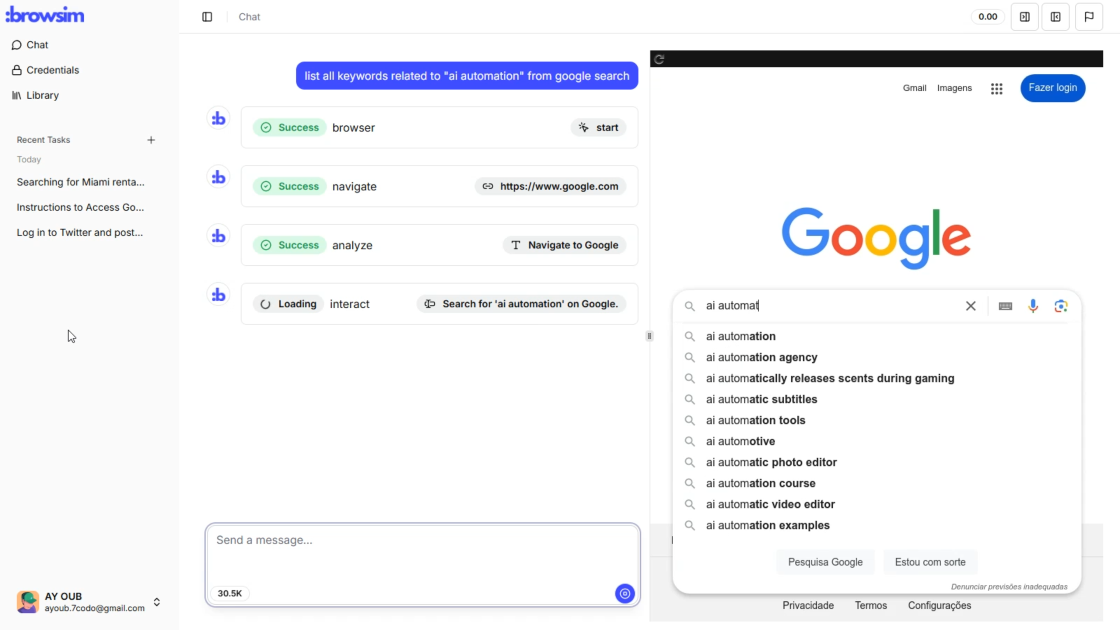Select suggestion 'ai automation'
The image size is (1120, 630).
[x=876, y=336]
